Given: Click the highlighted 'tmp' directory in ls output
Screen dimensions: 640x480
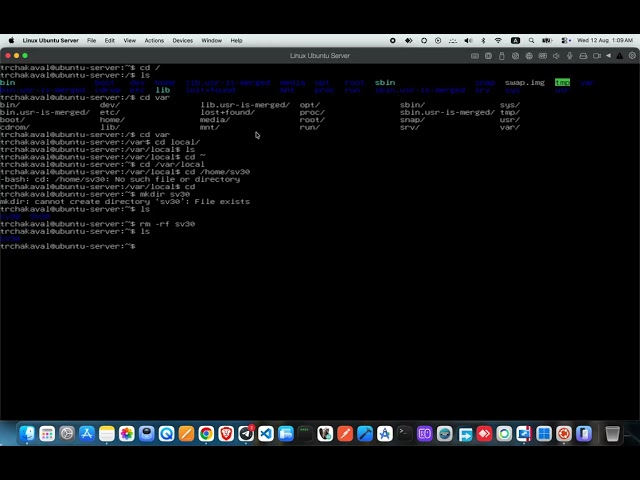Looking at the screenshot, I should tap(562, 82).
